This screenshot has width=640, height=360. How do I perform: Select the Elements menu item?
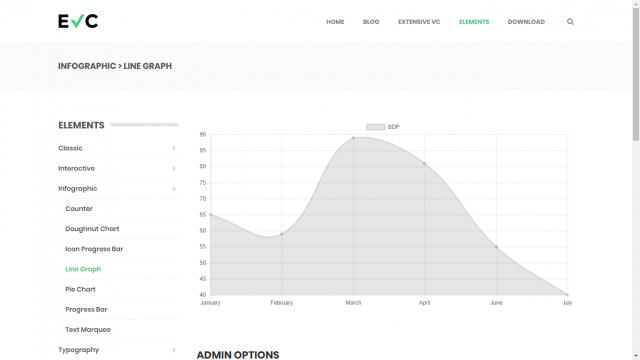click(474, 22)
